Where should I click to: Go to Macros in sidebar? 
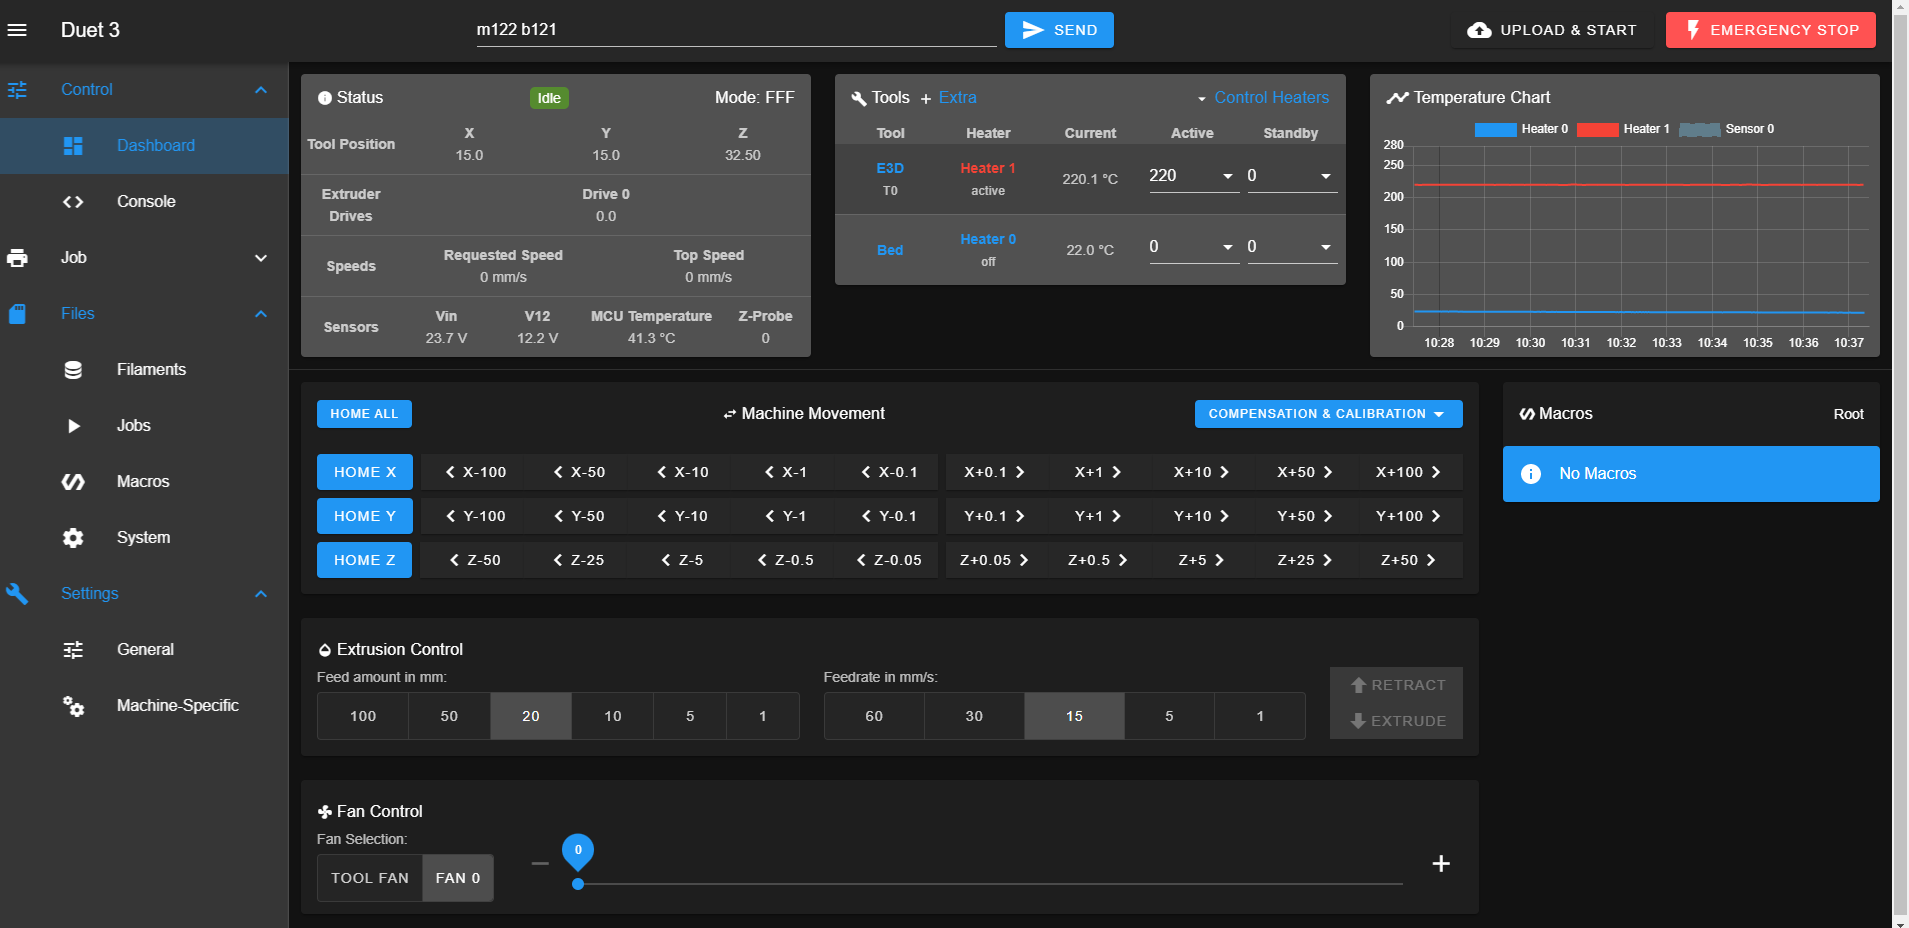click(x=145, y=482)
